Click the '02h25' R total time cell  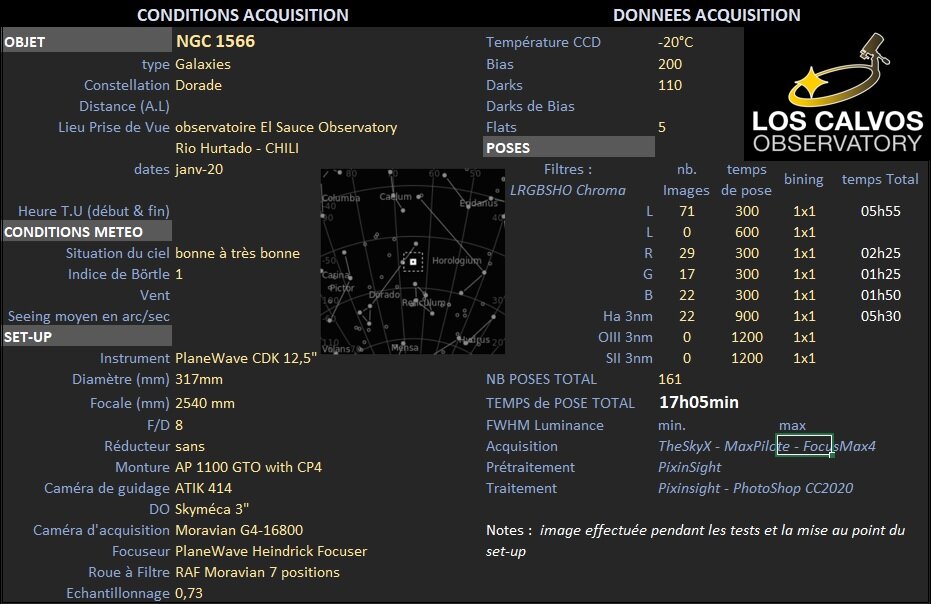tap(881, 253)
